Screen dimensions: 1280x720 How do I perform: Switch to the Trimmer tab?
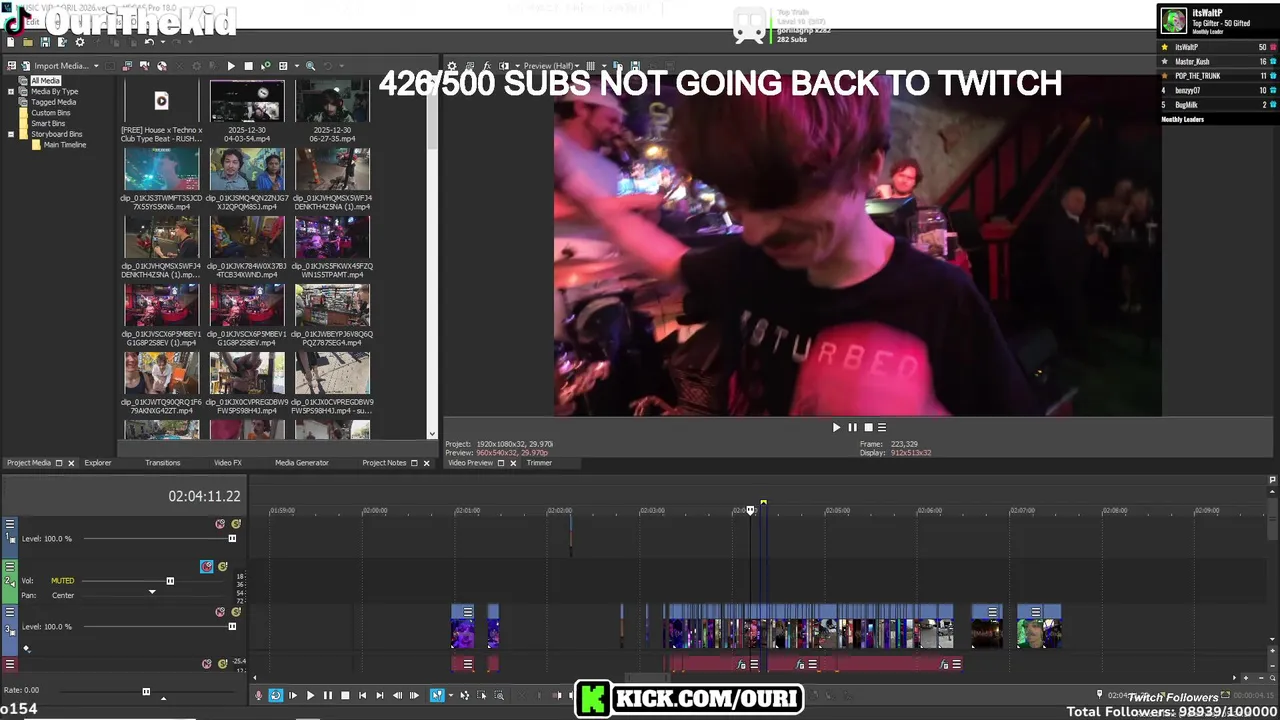[x=539, y=463]
